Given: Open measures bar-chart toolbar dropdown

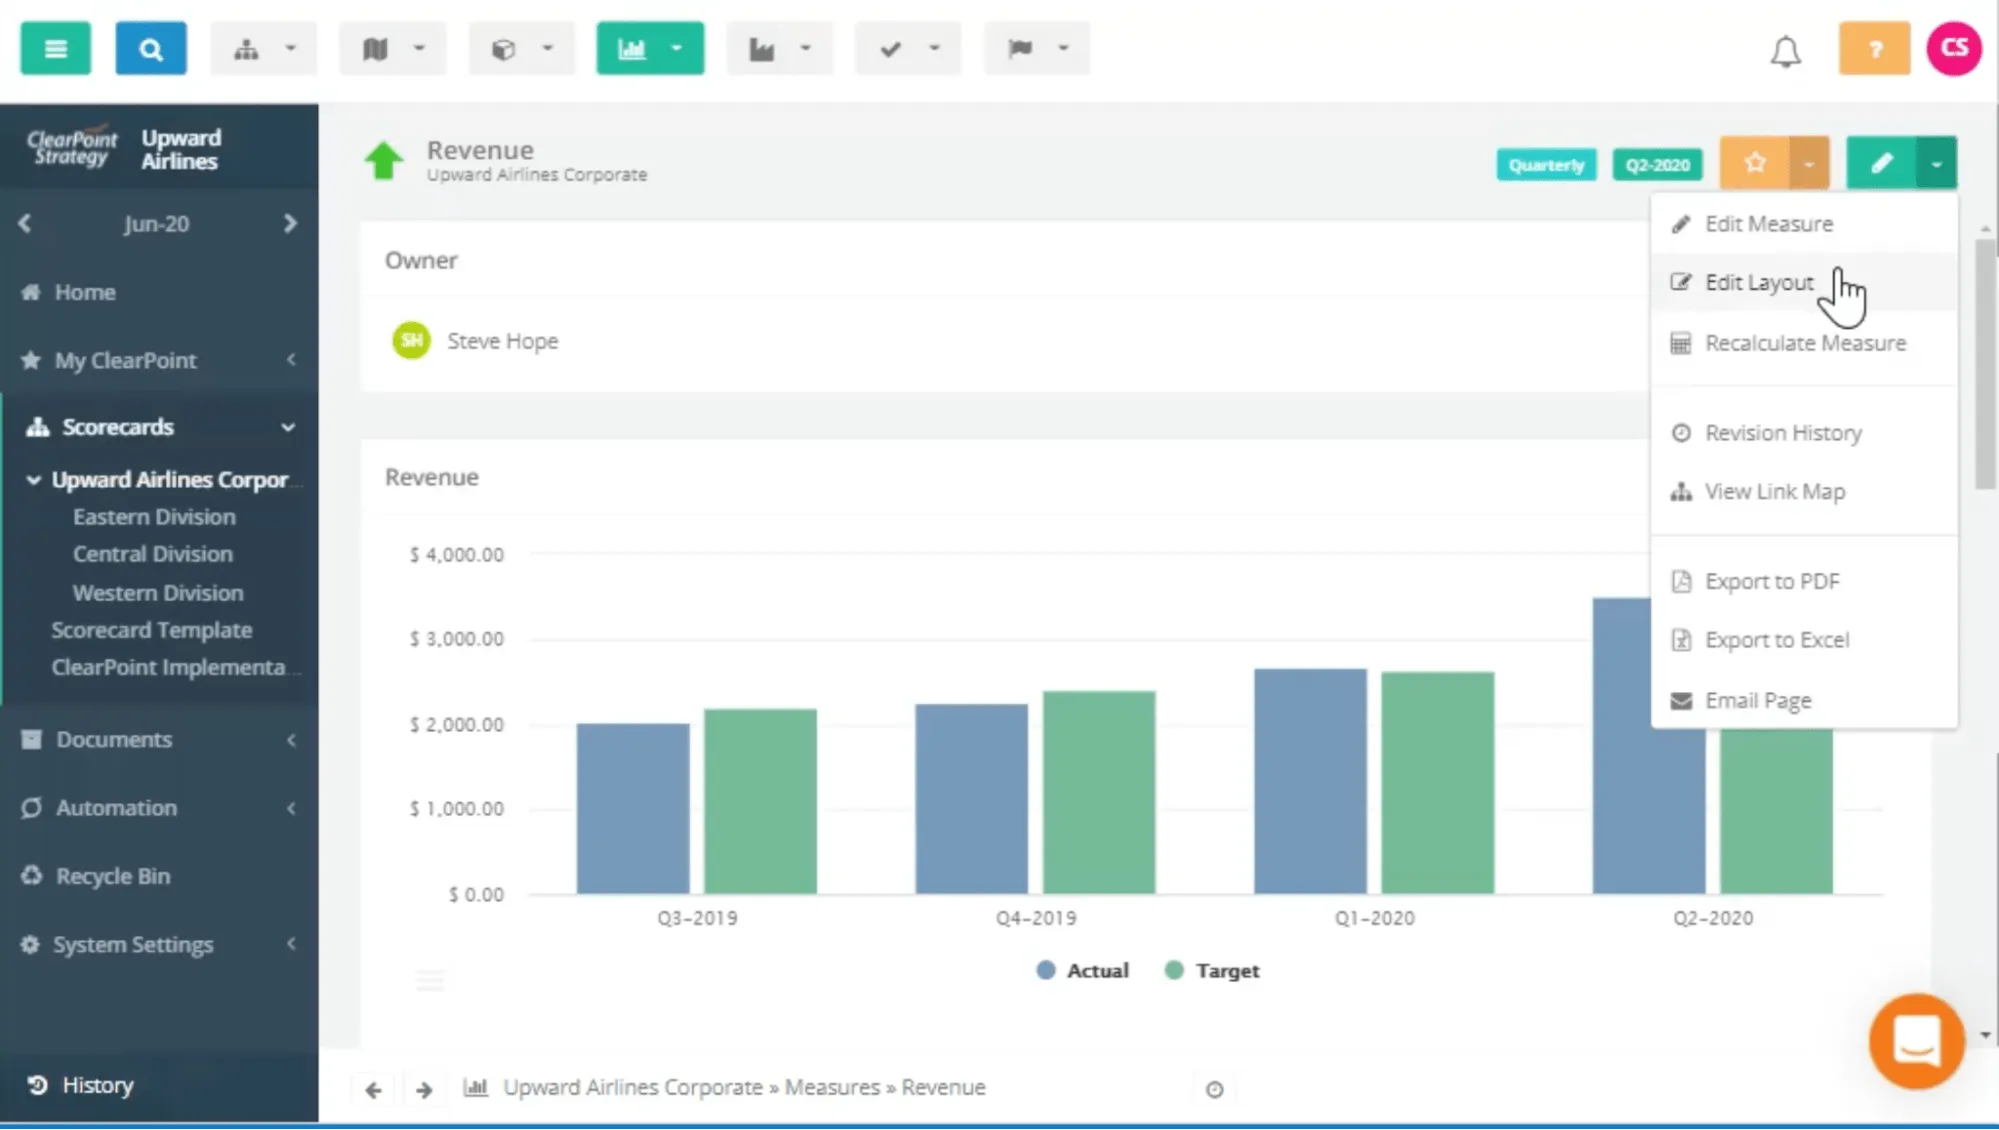Looking at the screenshot, I should pyautogui.click(x=650, y=48).
